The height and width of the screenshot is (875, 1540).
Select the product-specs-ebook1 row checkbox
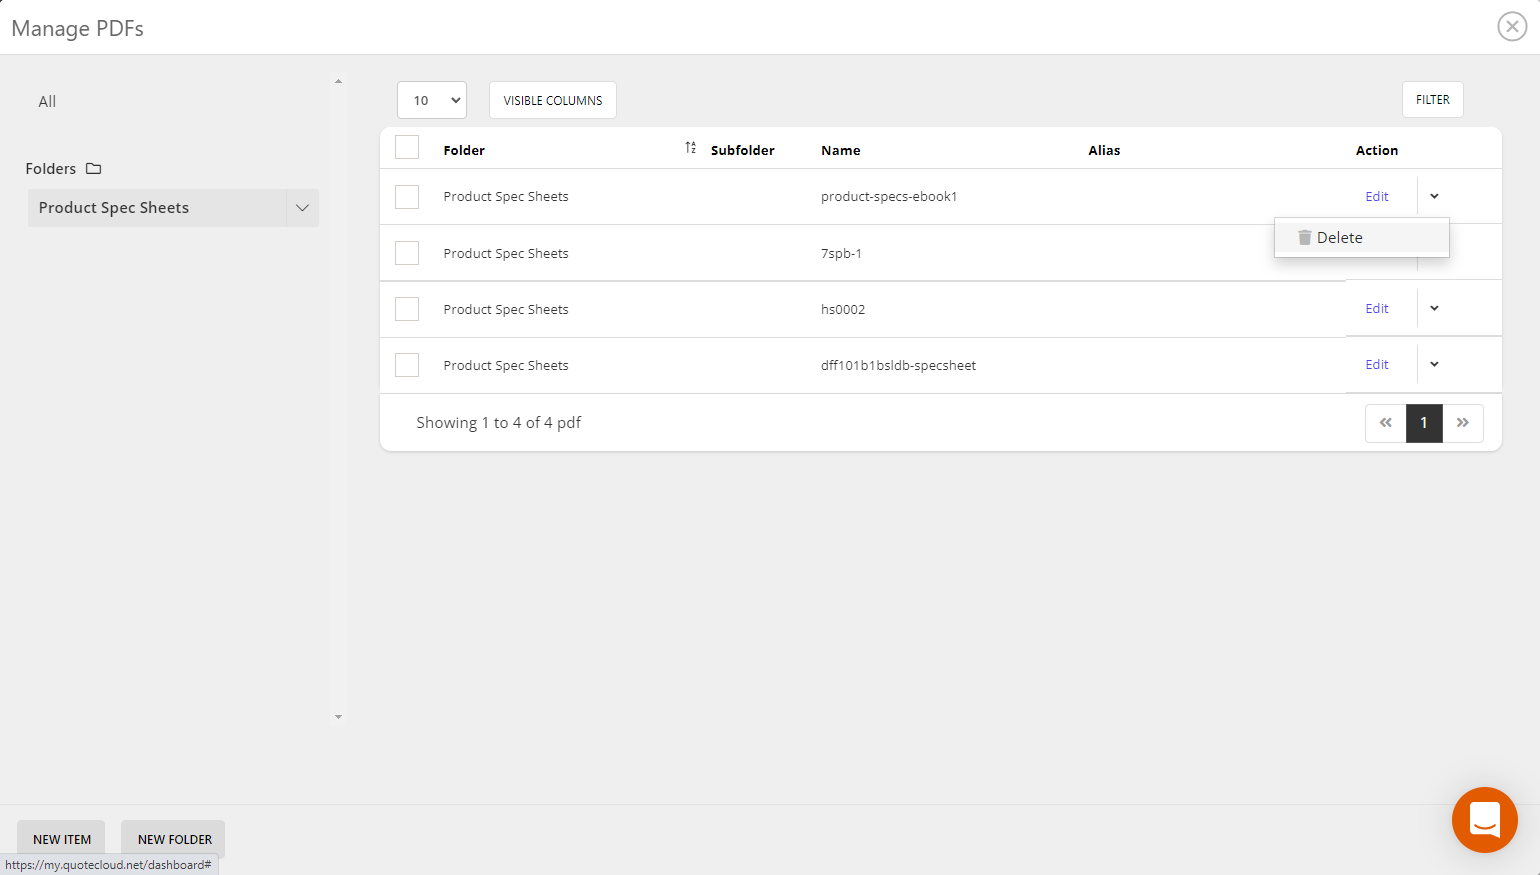pos(407,197)
